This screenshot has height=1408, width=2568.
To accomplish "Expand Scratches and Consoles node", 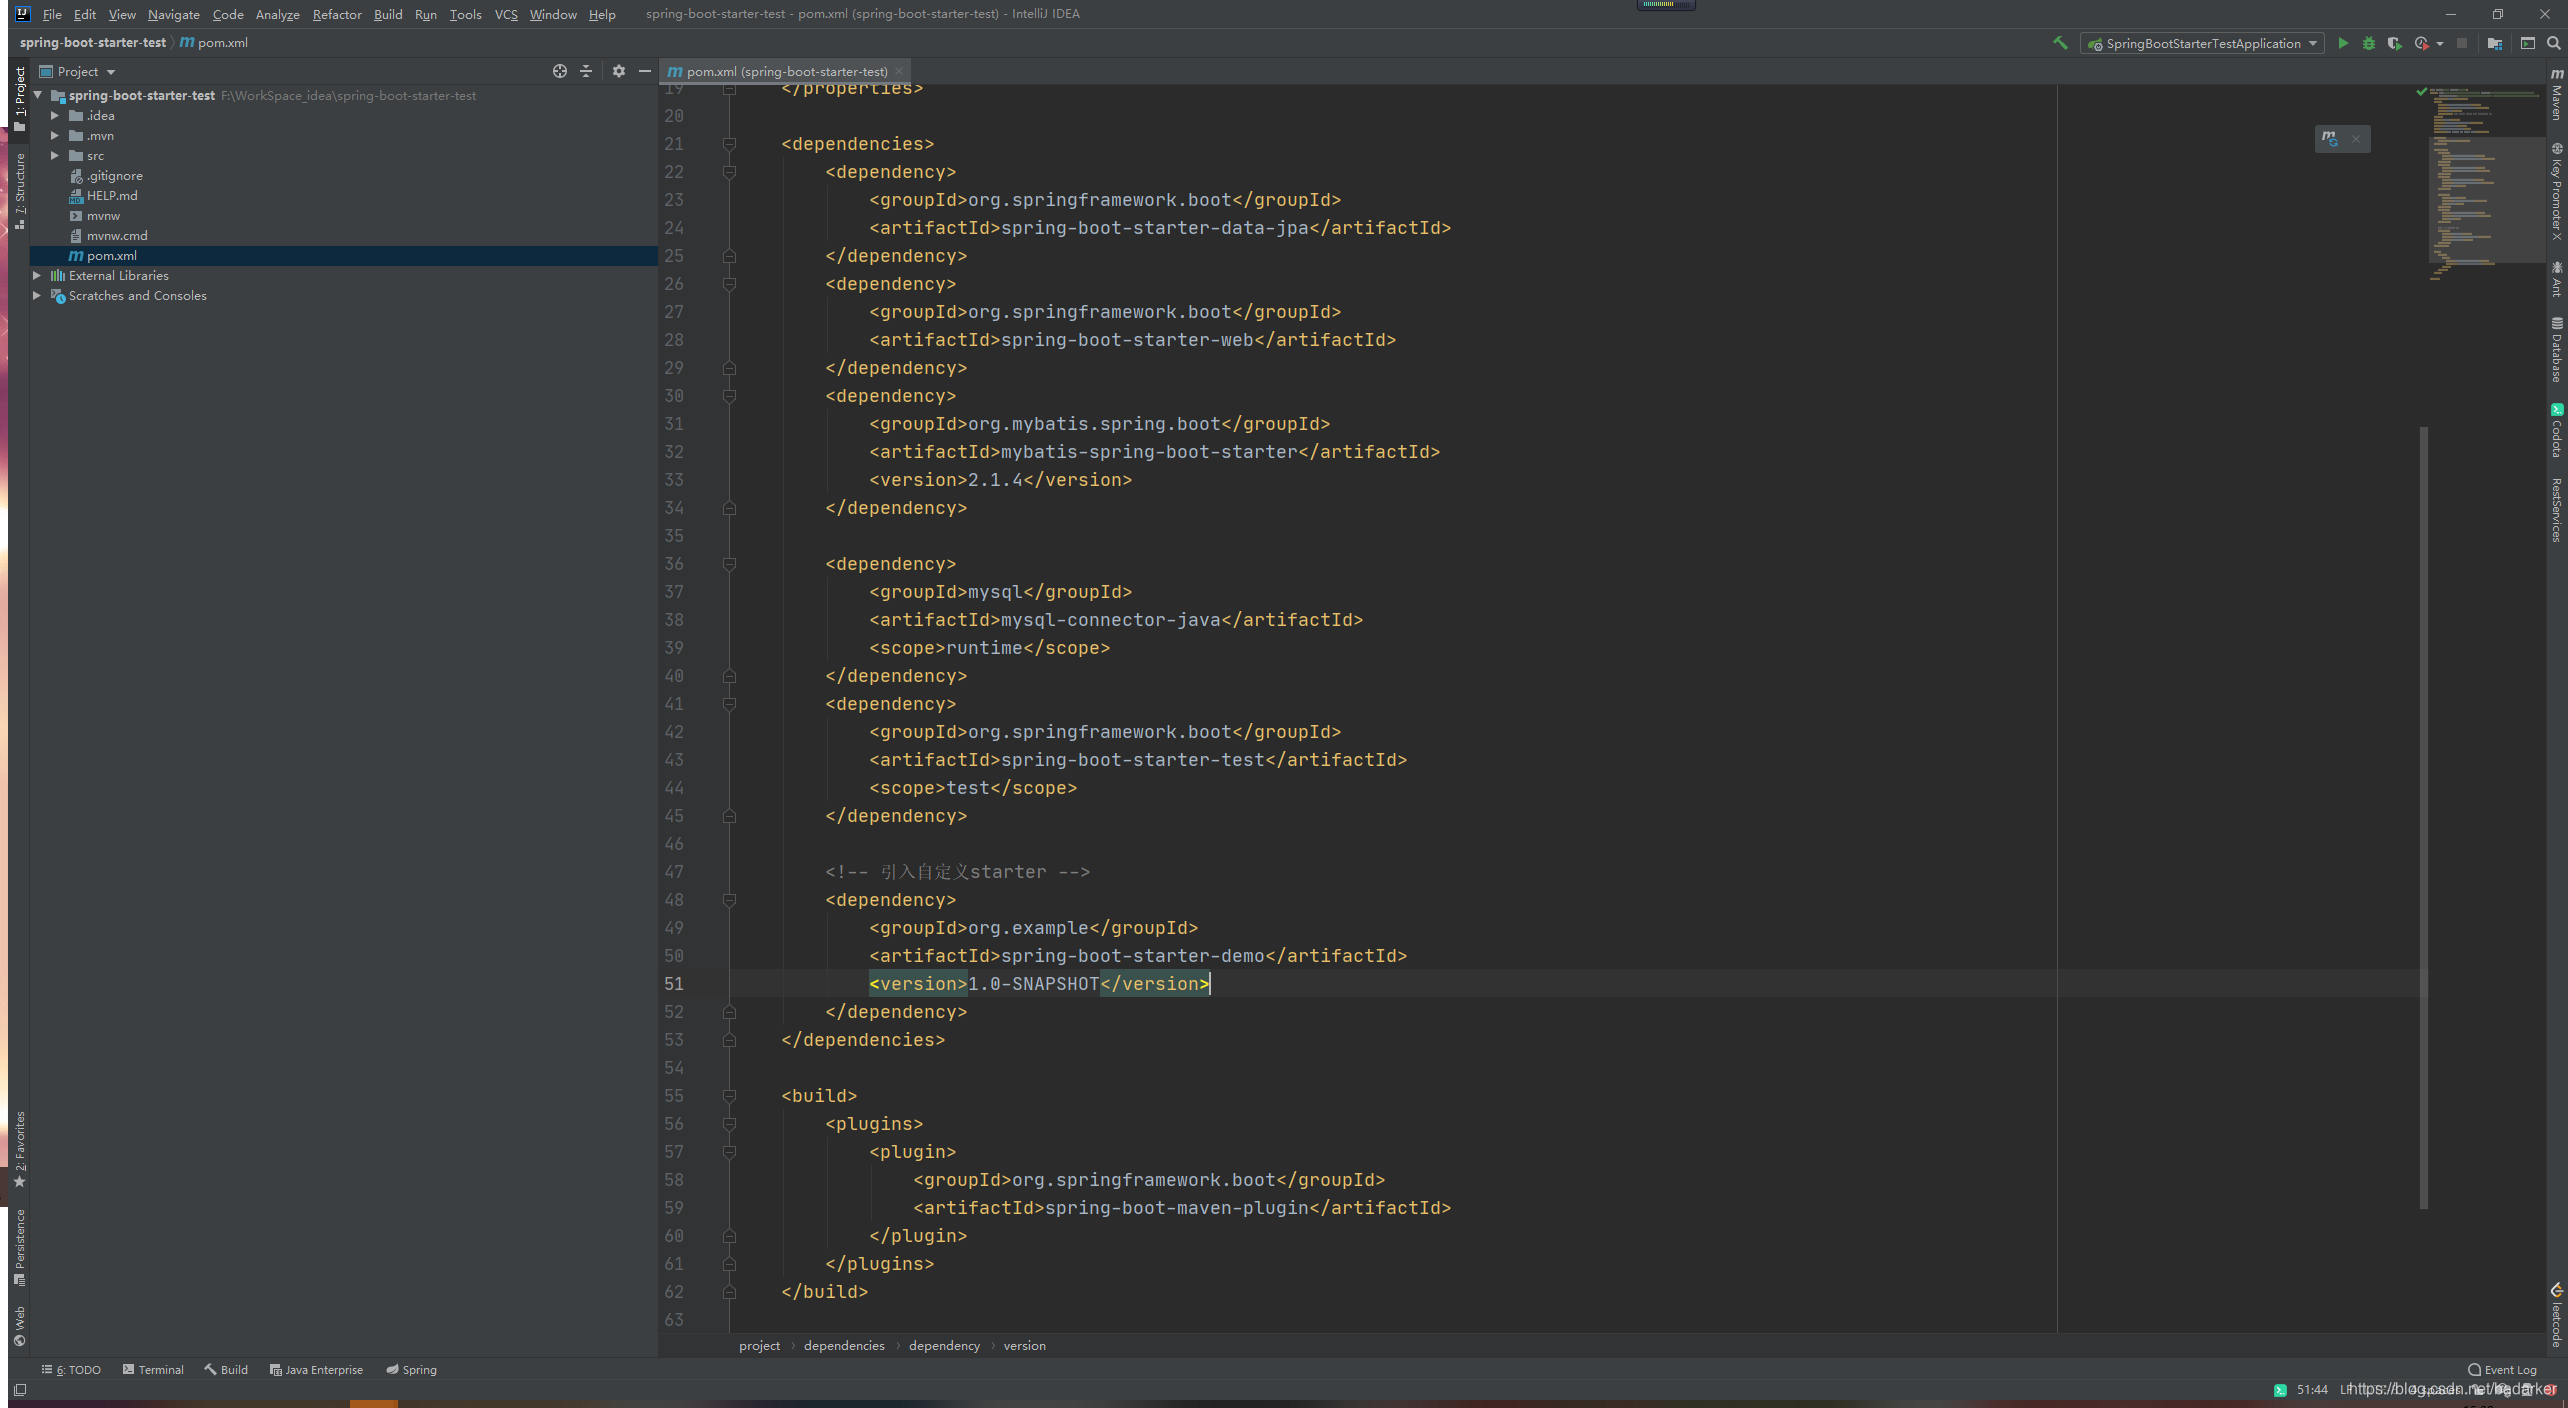I will click(x=37, y=295).
